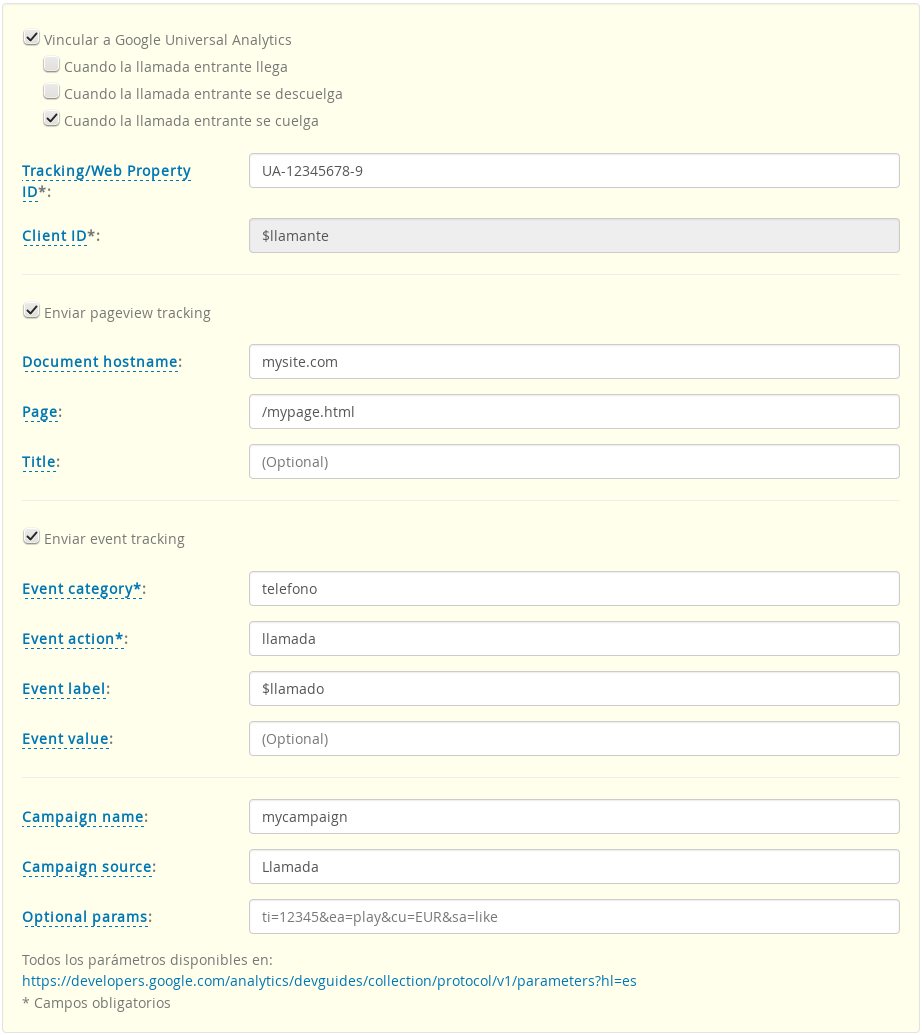Click the Client ID help label
The width and height of the screenshot is (922, 1035).
click(54, 236)
